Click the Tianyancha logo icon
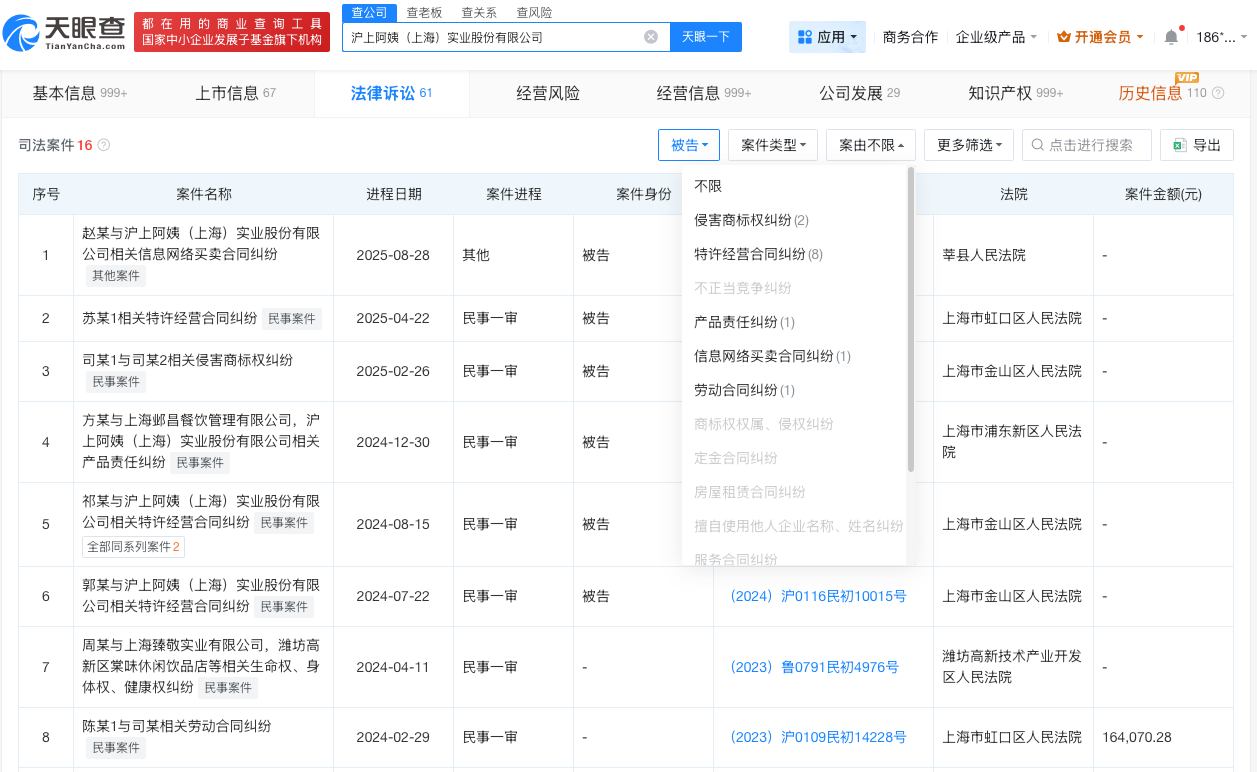Screen dimensions: 1257x772 pos(22,30)
